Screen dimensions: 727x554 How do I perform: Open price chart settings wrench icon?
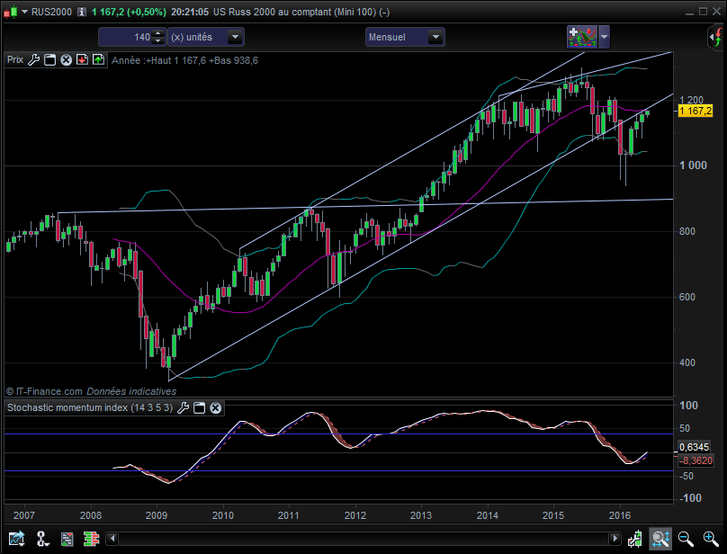34,60
